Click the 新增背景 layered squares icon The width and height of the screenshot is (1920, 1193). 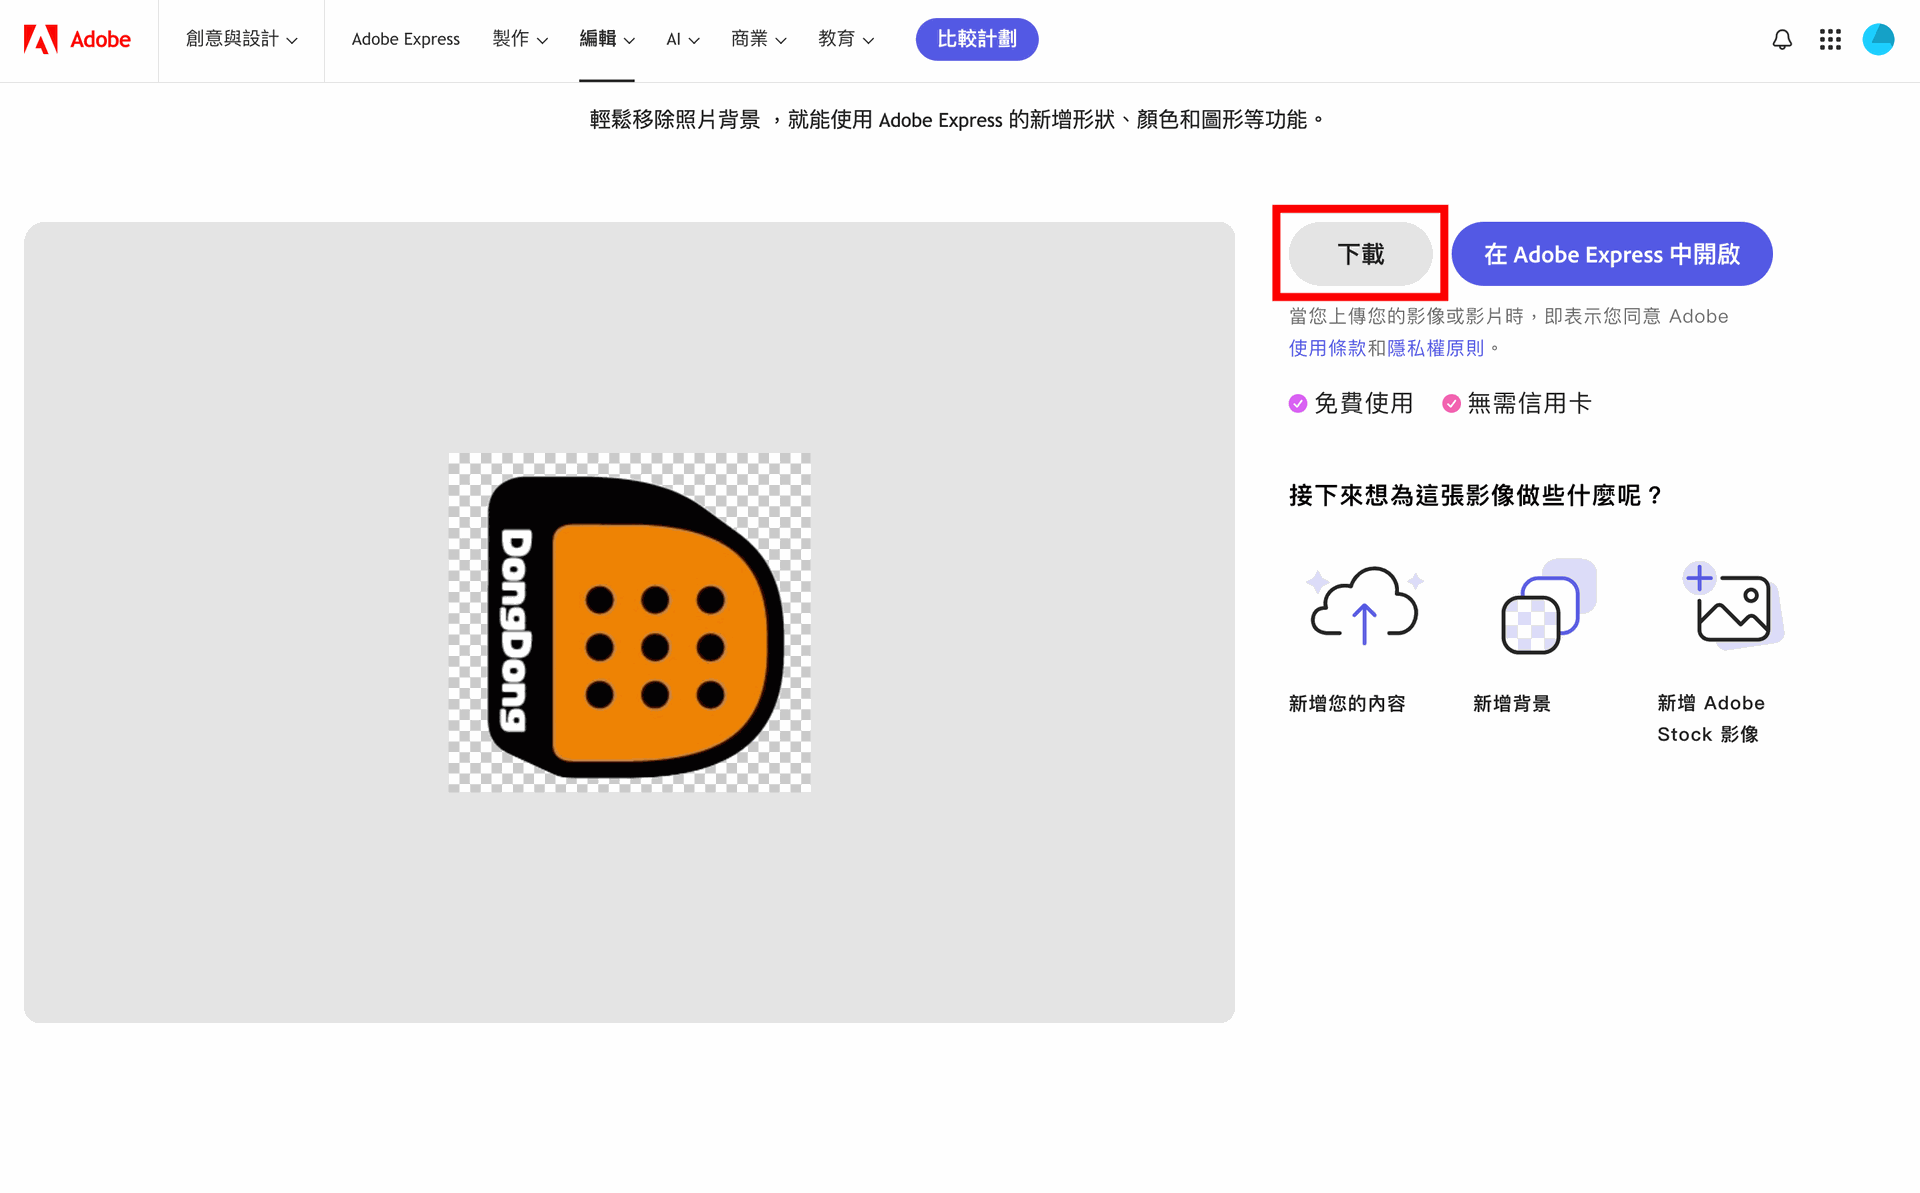coord(1548,606)
